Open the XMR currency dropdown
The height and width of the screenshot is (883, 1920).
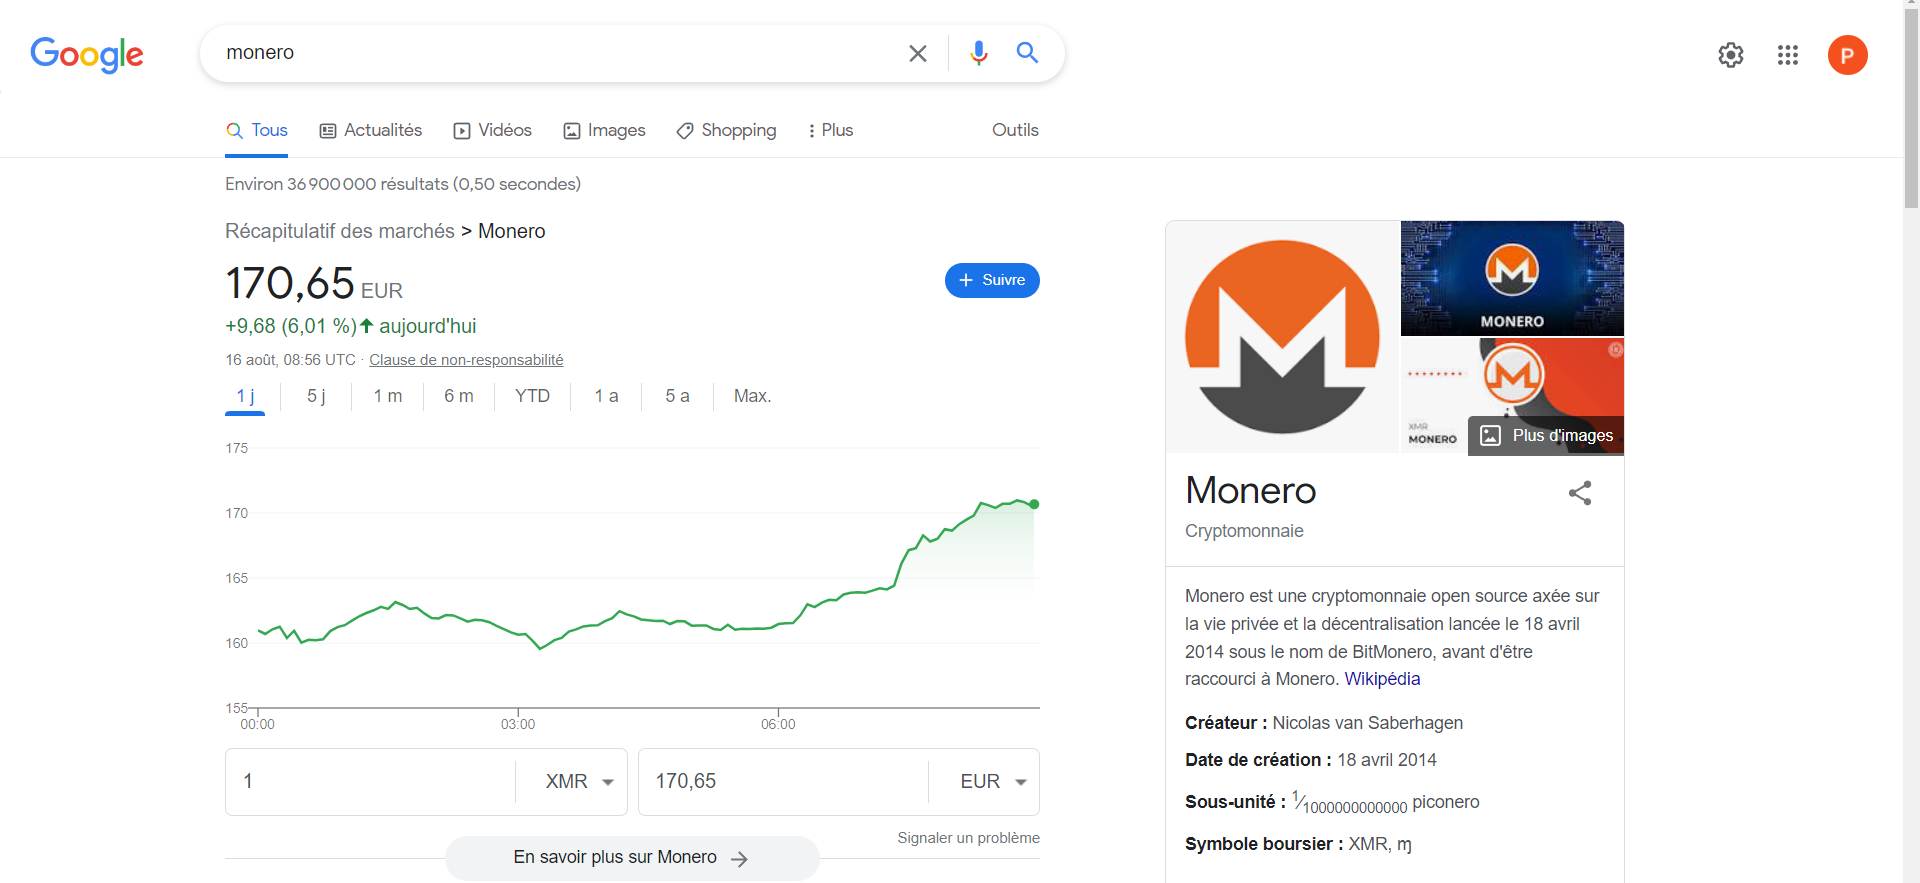tap(579, 781)
